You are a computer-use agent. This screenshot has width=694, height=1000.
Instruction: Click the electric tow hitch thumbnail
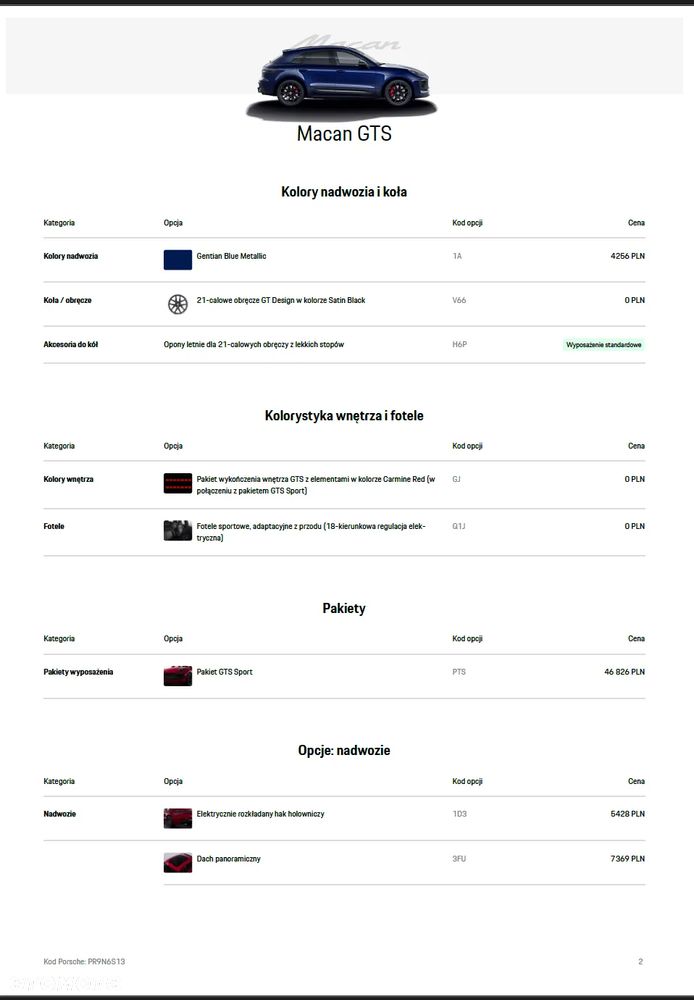(177, 818)
